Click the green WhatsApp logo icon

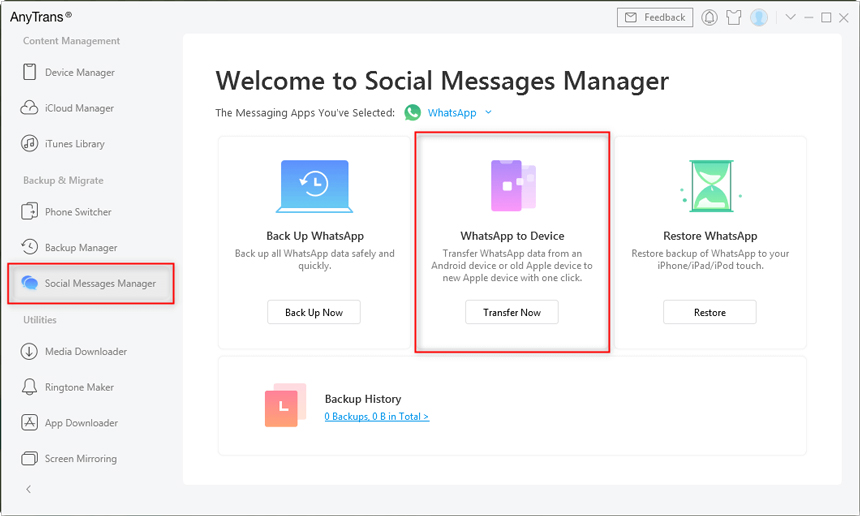point(412,112)
